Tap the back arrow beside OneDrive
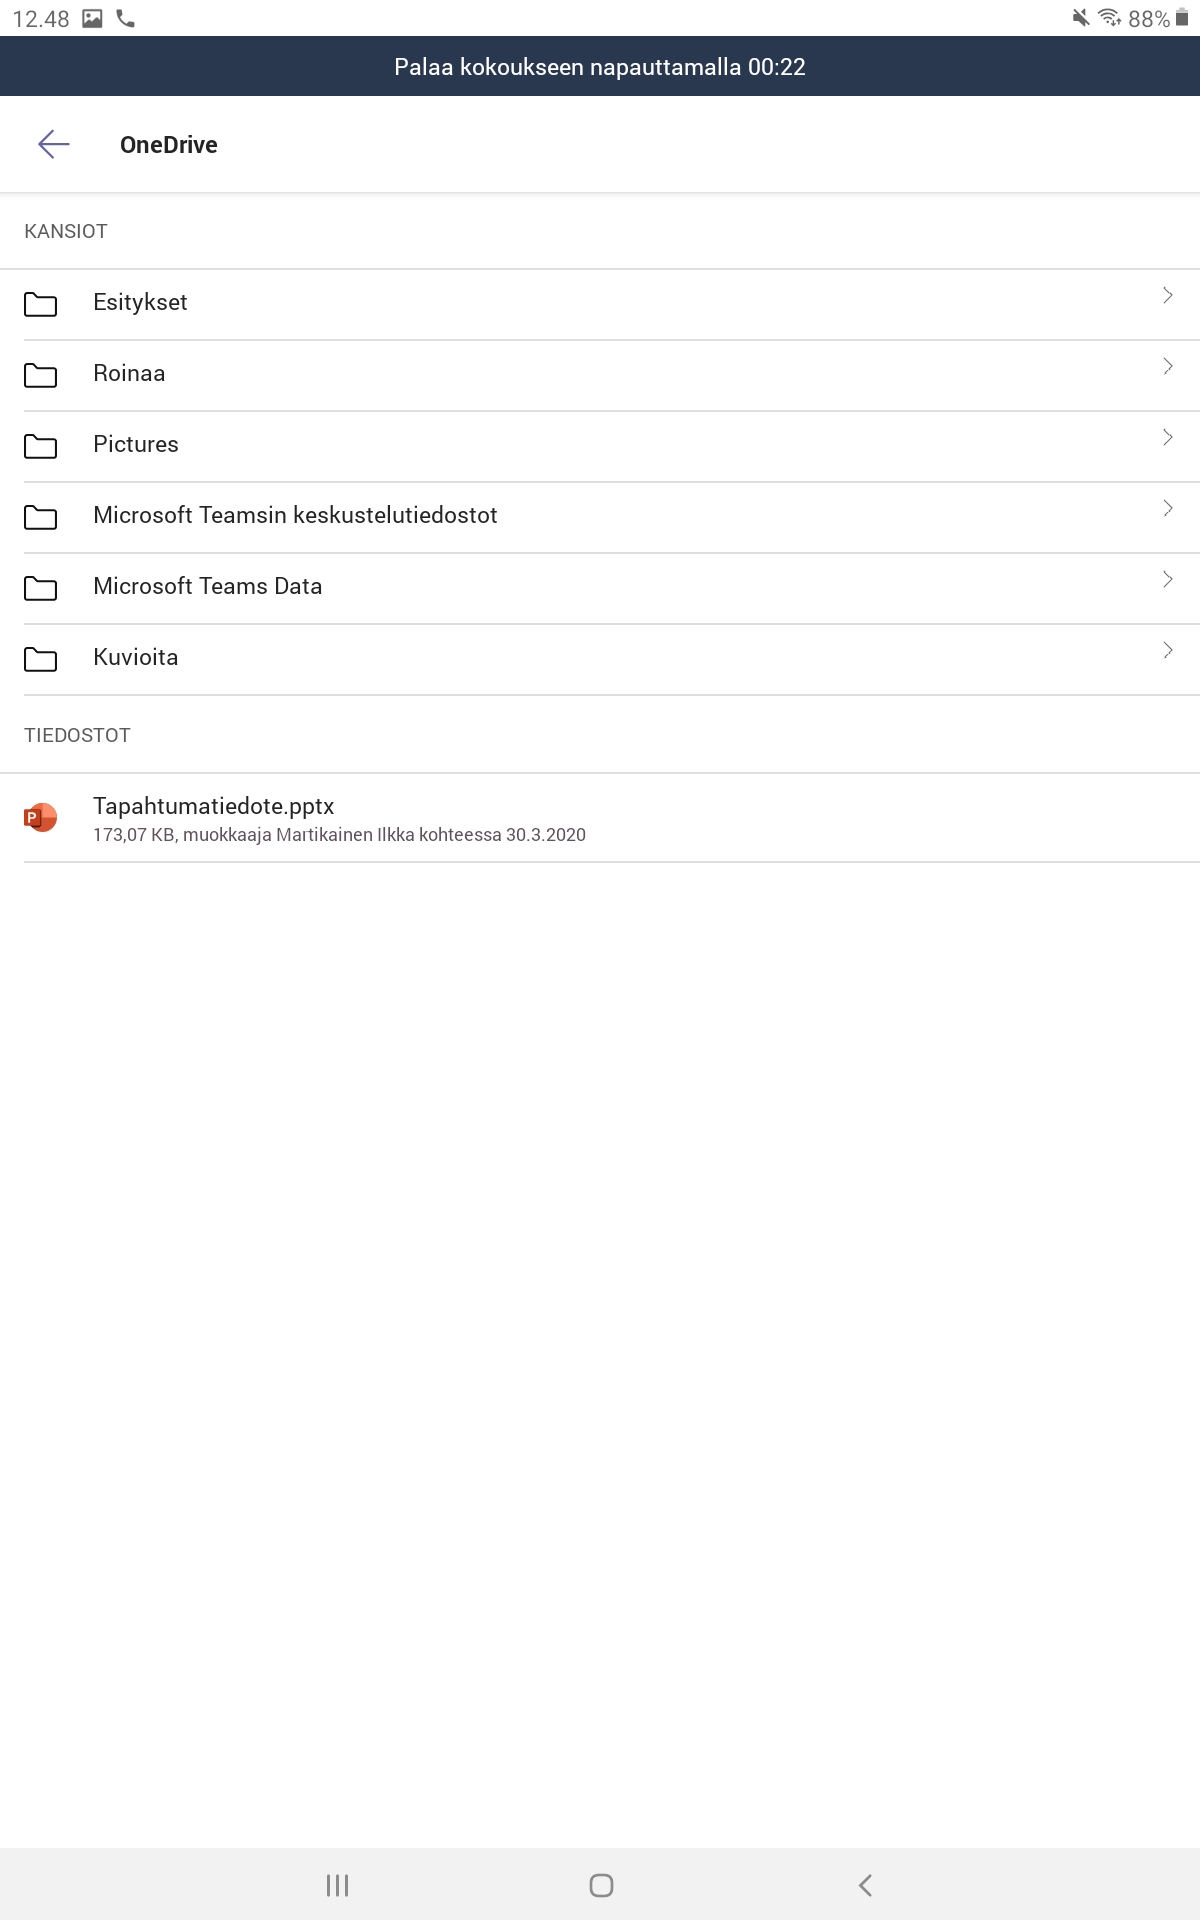Viewport: 1200px width, 1920px height. (54, 144)
